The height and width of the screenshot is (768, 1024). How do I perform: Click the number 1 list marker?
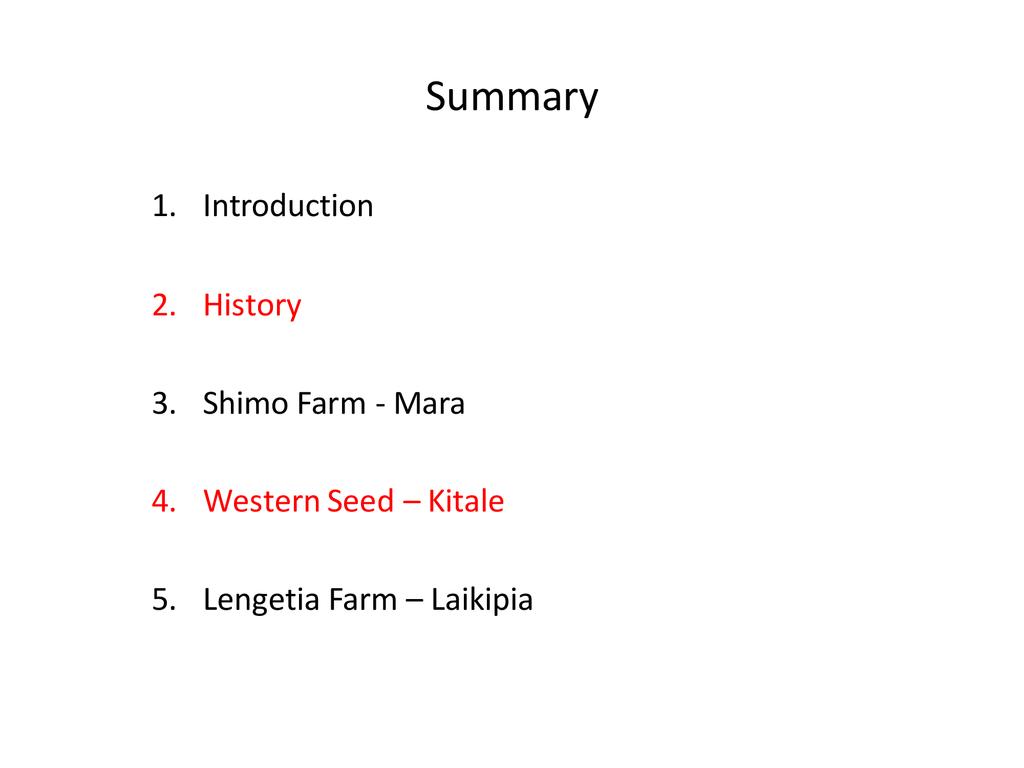pyautogui.click(x=163, y=206)
